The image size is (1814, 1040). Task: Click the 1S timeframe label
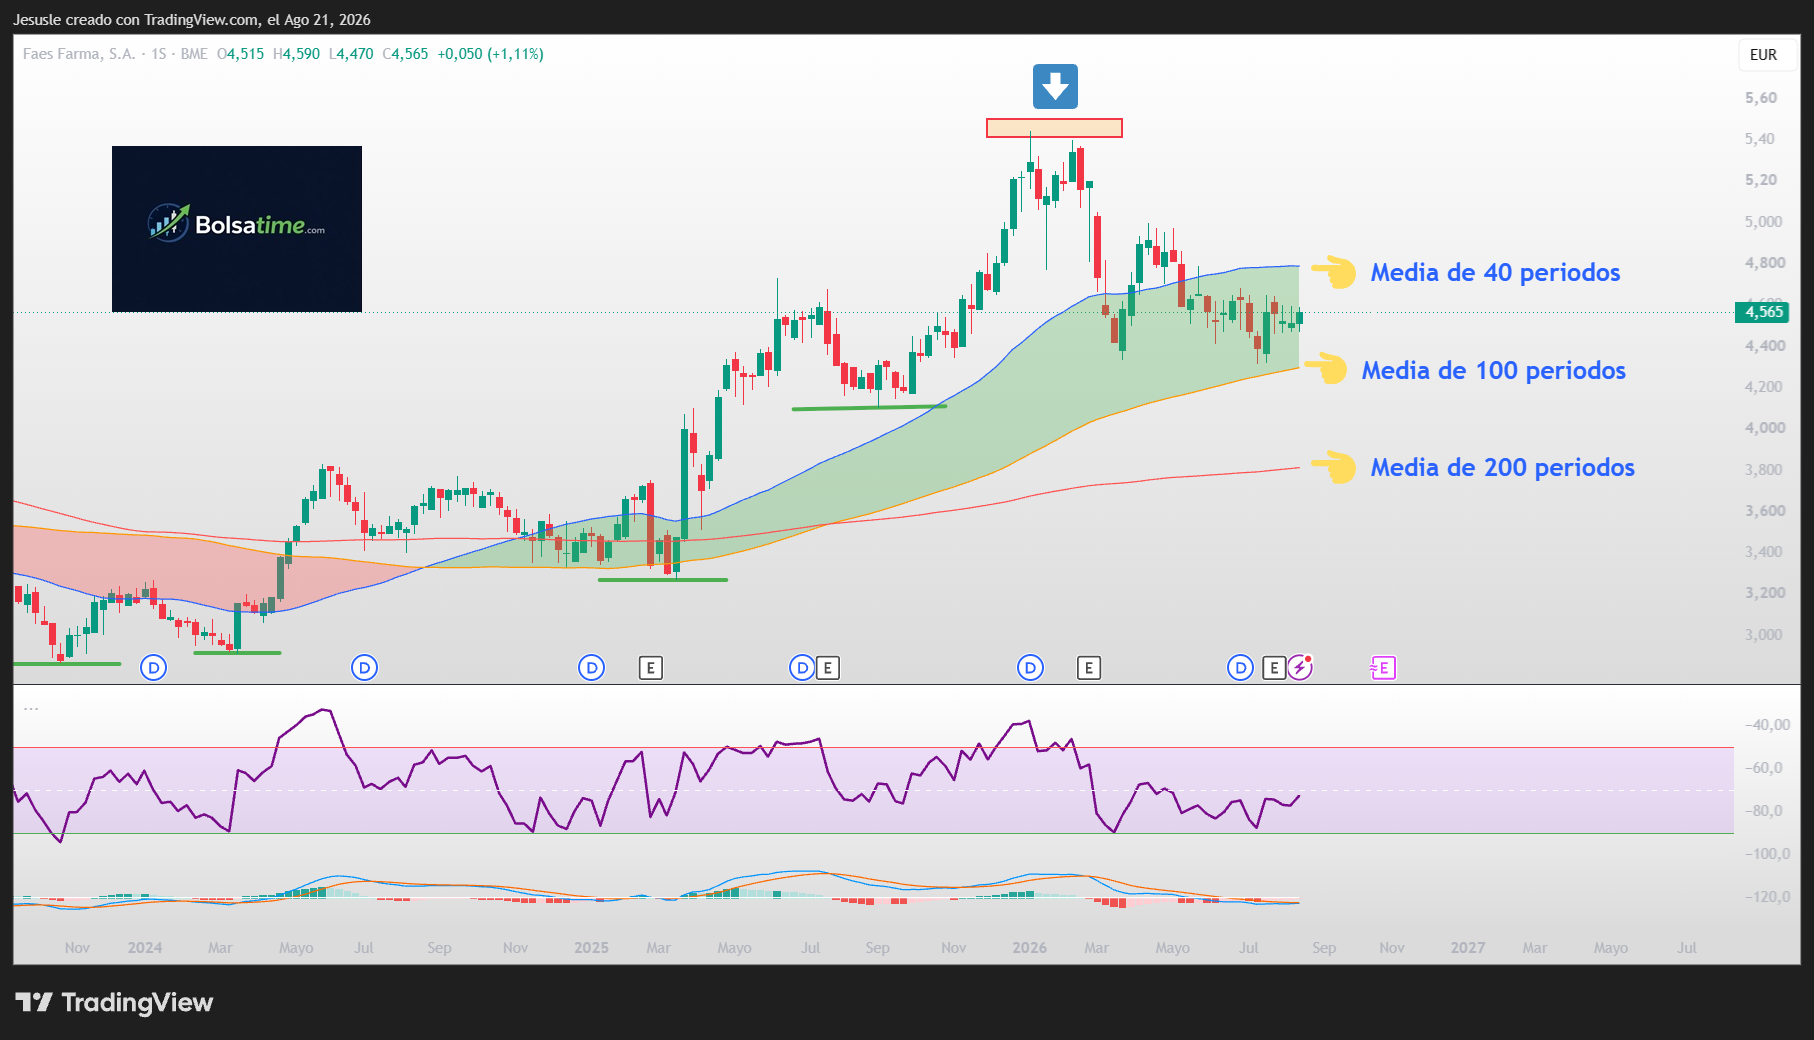tap(159, 54)
